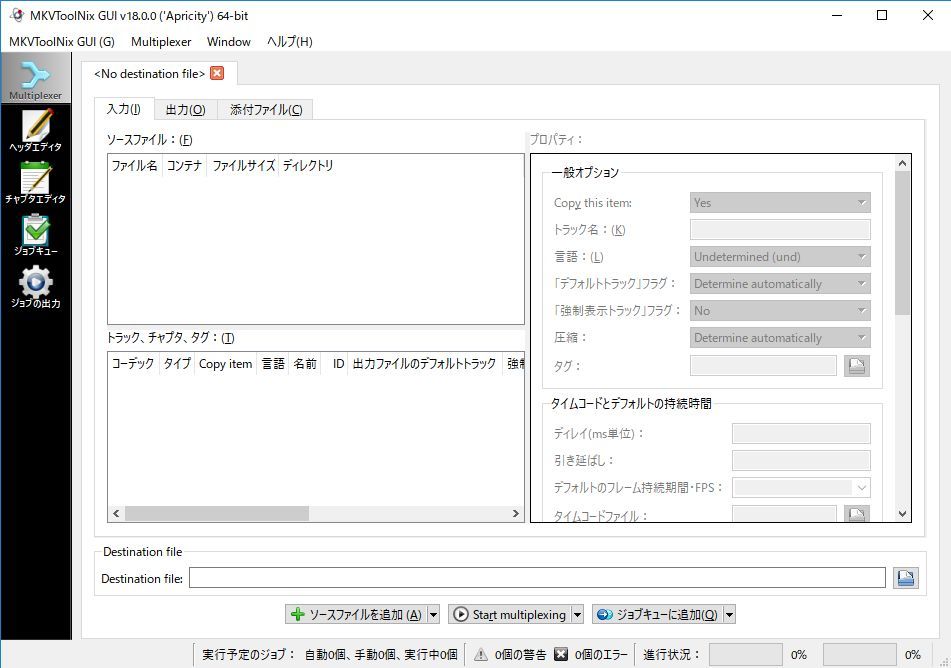951x668 pixels.
Task: Click the タイプ column header
Action: click(176, 363)
